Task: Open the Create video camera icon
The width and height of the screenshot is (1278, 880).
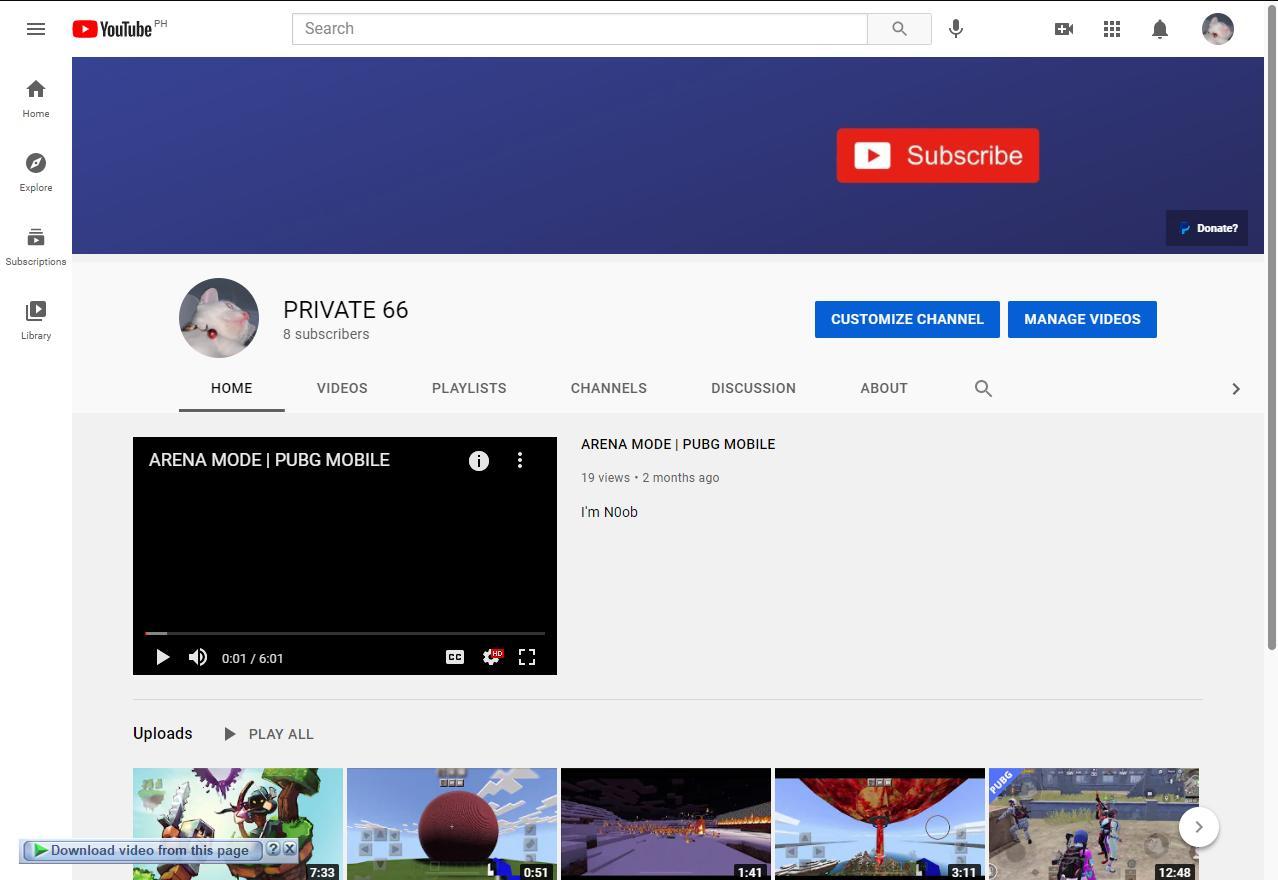Action: (1064, 29)
